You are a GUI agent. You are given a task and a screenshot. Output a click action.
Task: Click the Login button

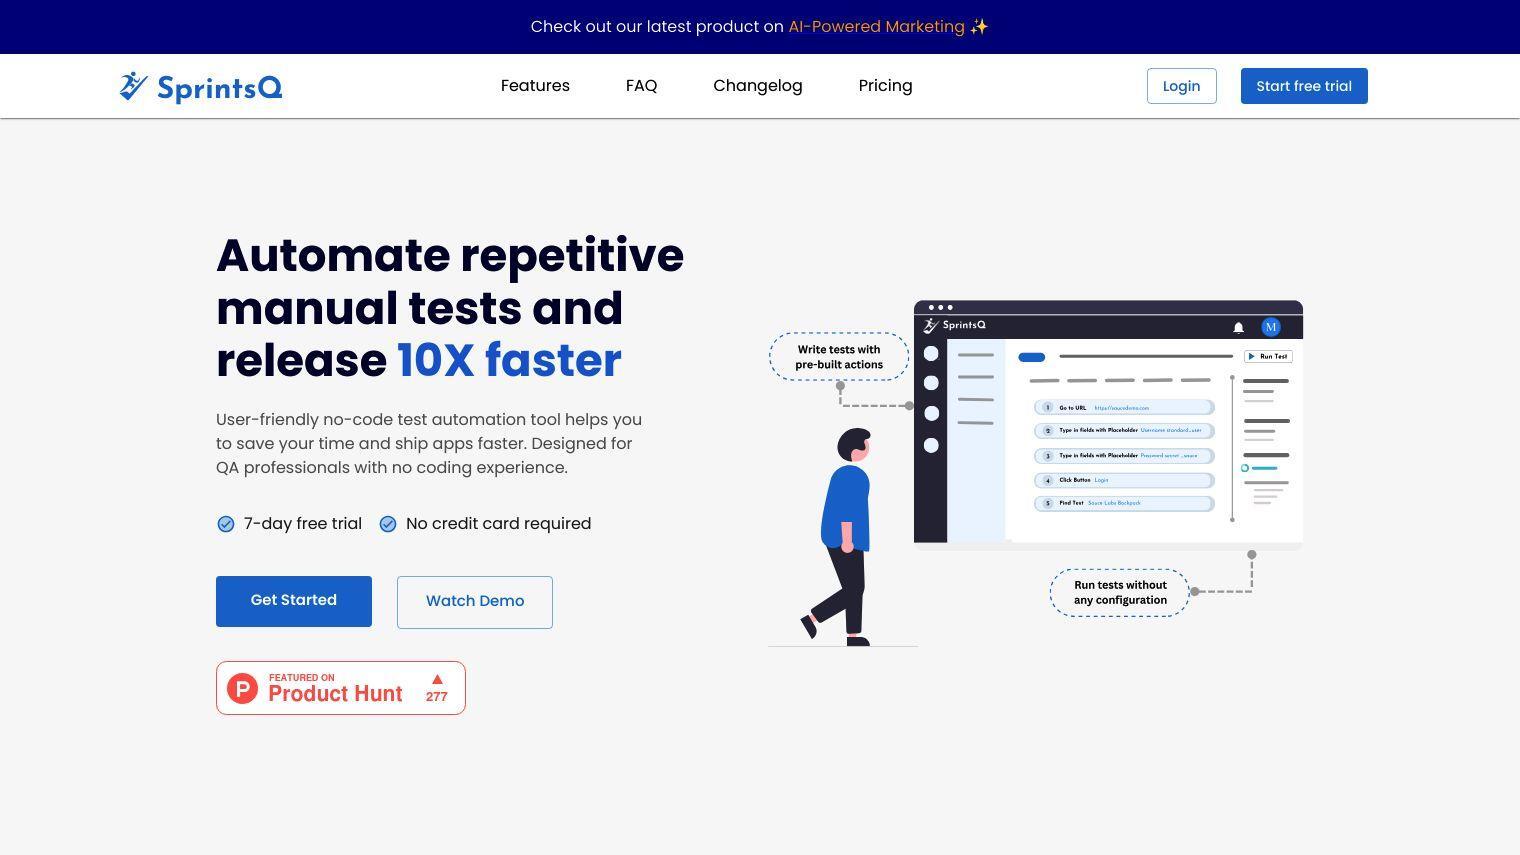(1181, 86)
